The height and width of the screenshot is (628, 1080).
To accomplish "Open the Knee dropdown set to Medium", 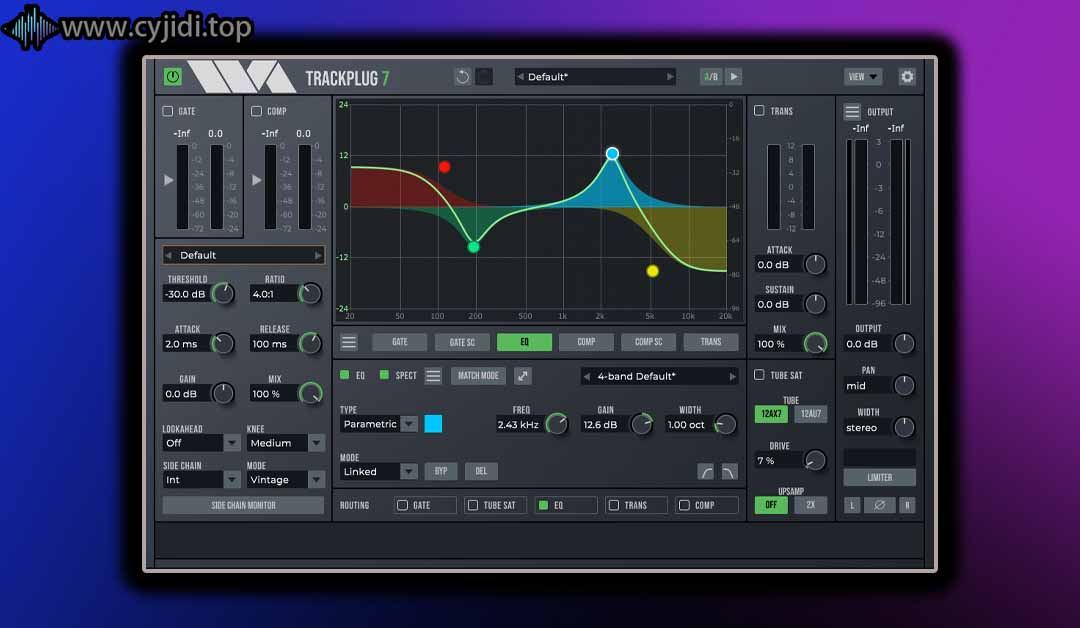I will click(x=285, y=443).
